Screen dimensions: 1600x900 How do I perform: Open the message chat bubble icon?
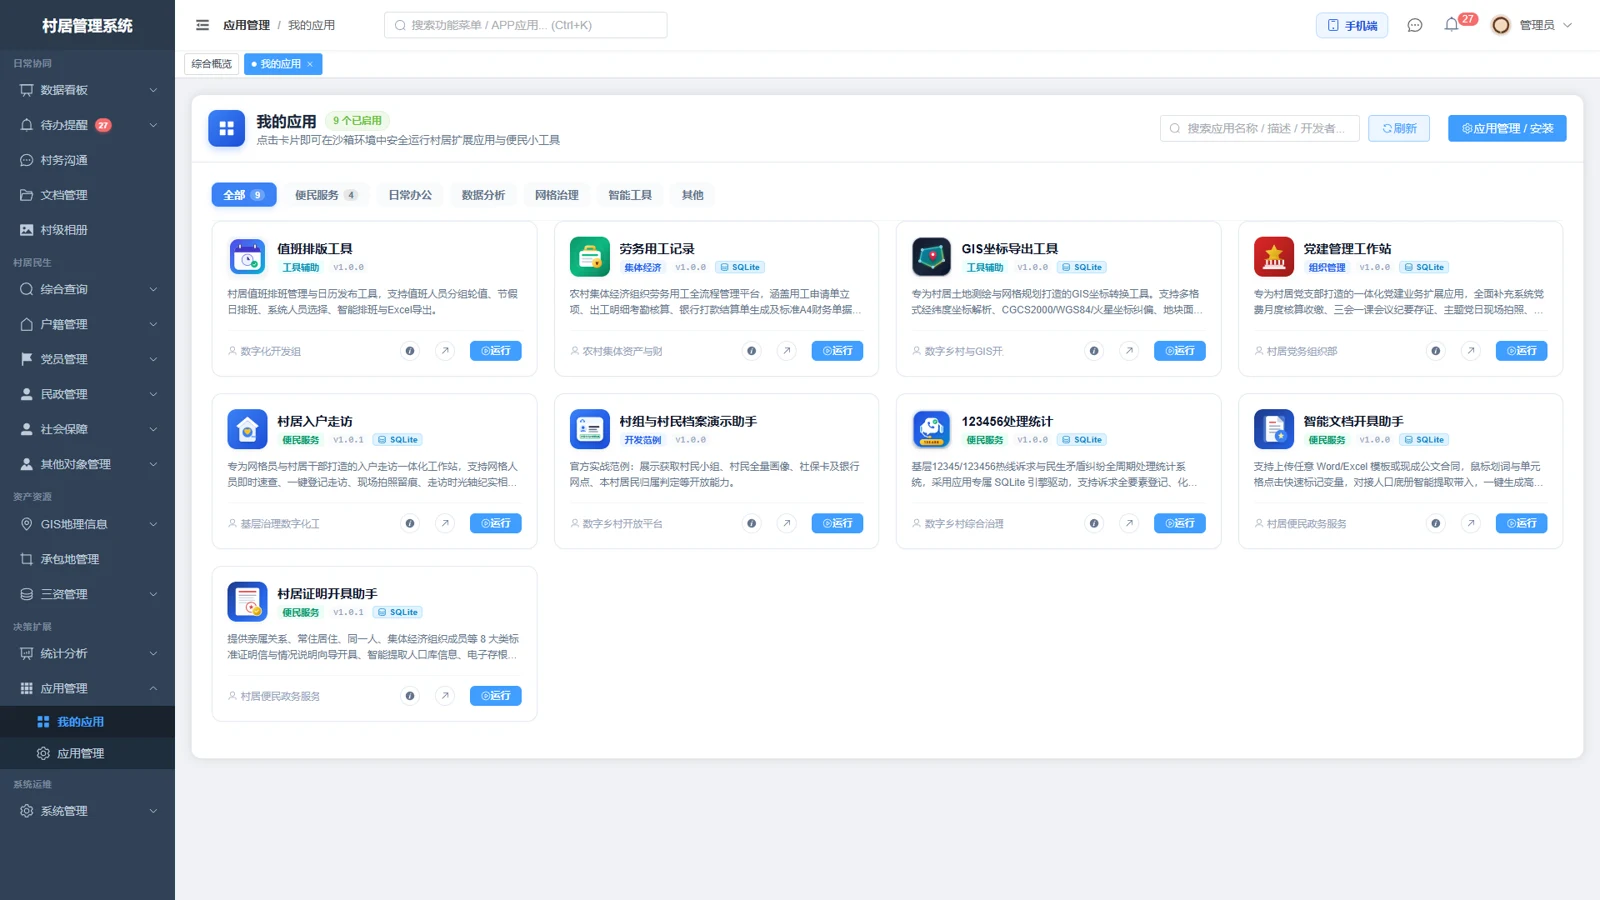click(x=1414, y=25)
